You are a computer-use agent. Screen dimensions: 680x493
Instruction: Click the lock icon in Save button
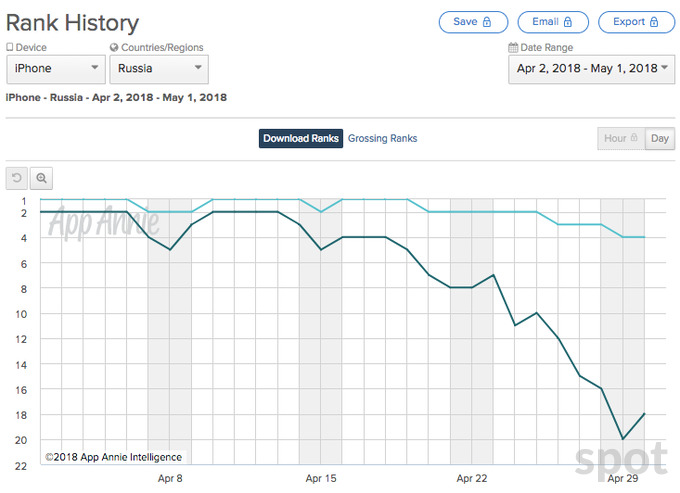pyautogui.click(x=487, y=22)
